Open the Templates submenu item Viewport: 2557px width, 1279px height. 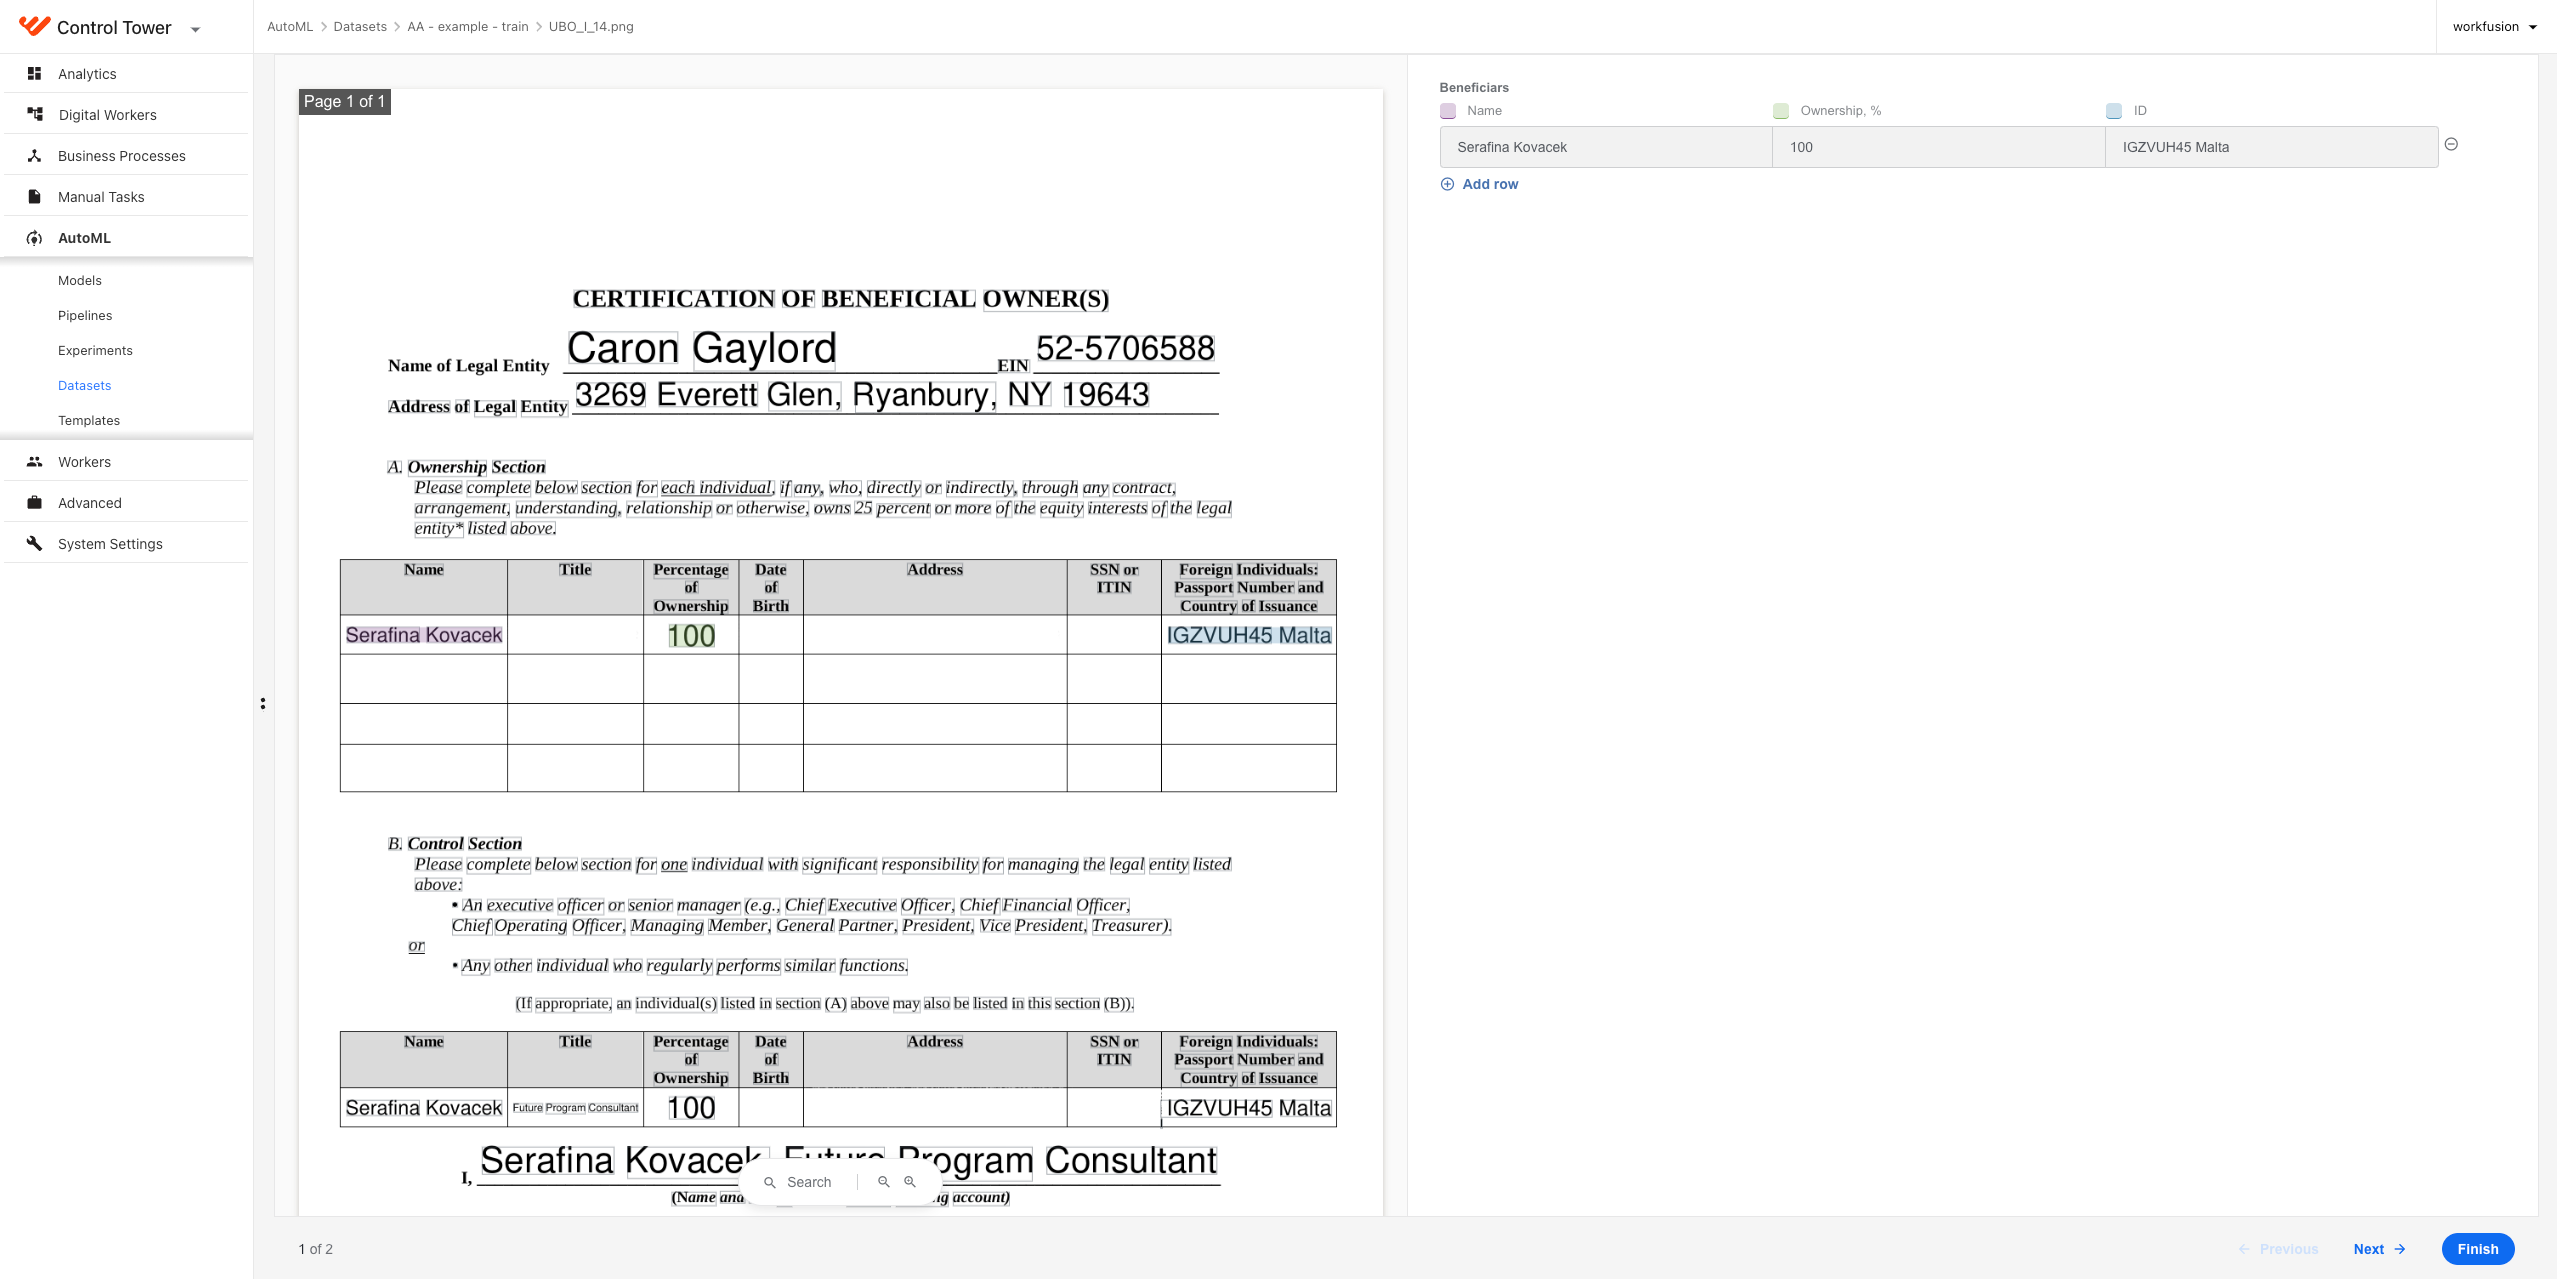point(89,420)
